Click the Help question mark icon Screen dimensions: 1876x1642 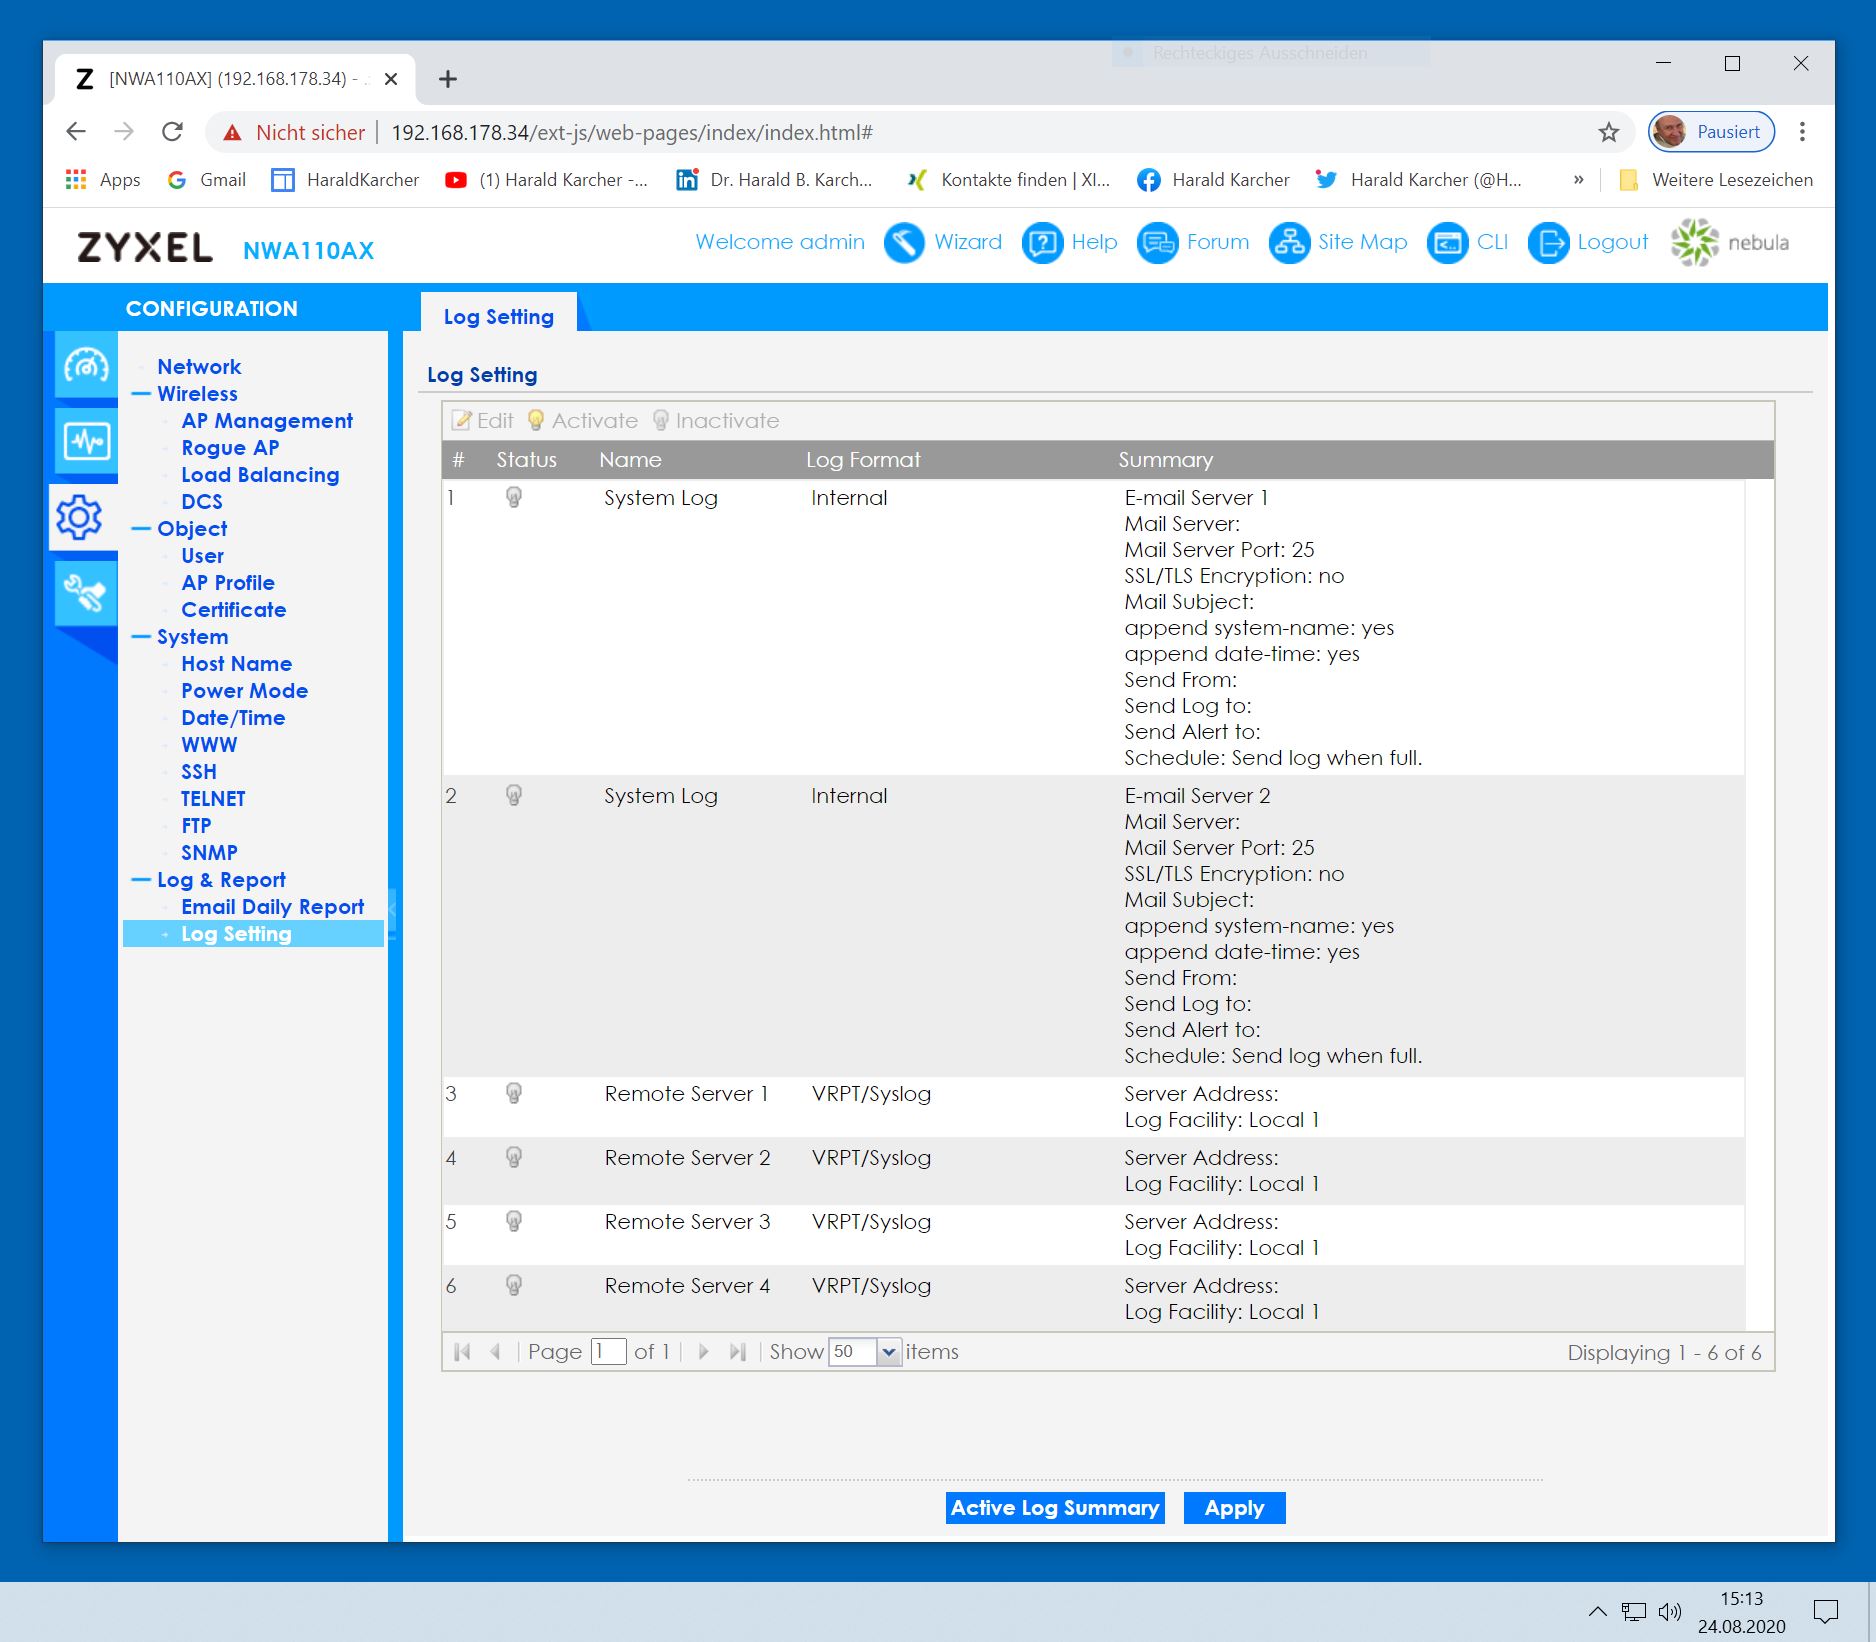pyautogui.click(x=1041, y=243)
